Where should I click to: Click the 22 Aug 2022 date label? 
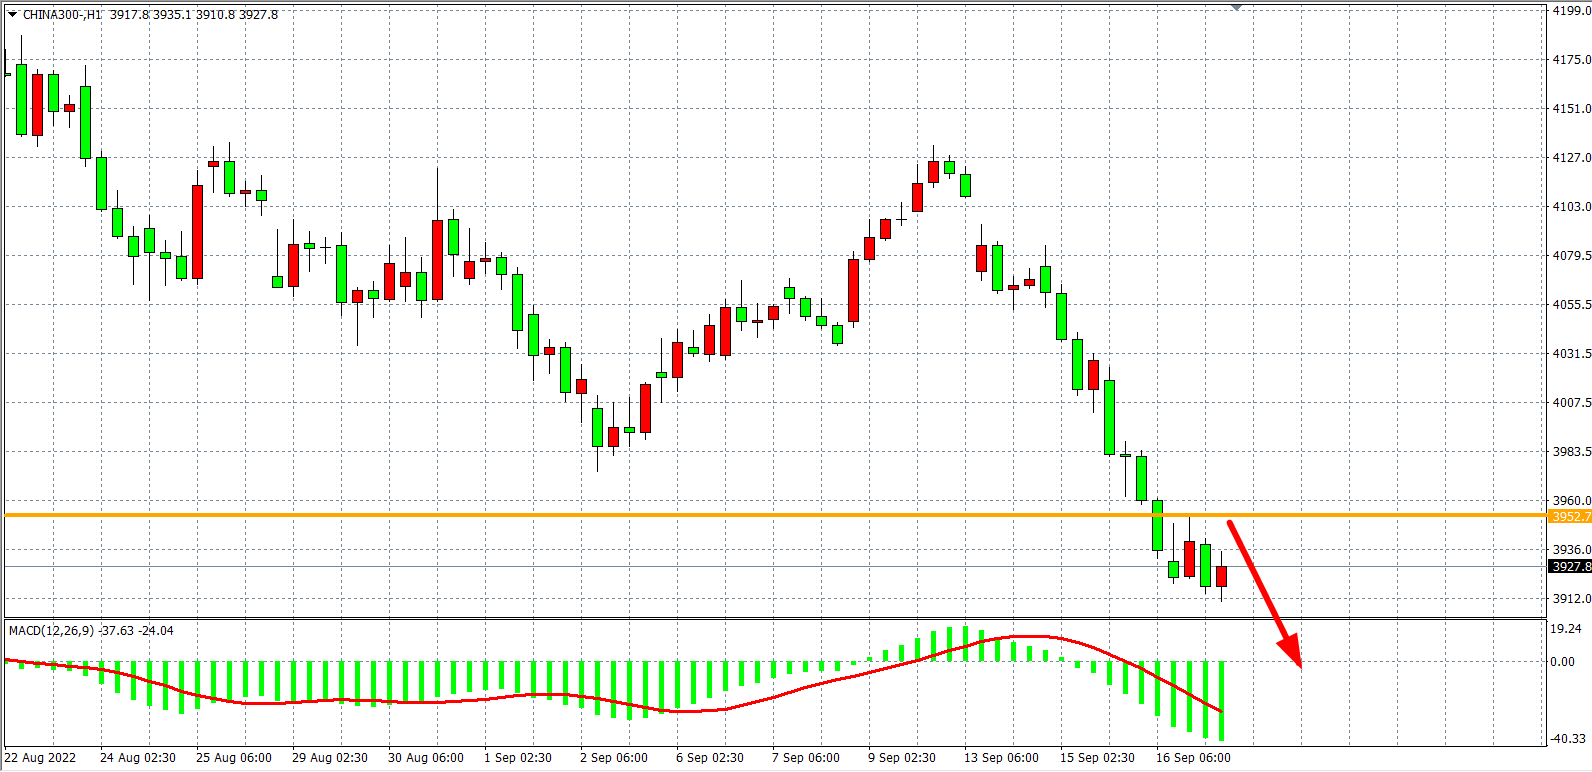[40, 758]
